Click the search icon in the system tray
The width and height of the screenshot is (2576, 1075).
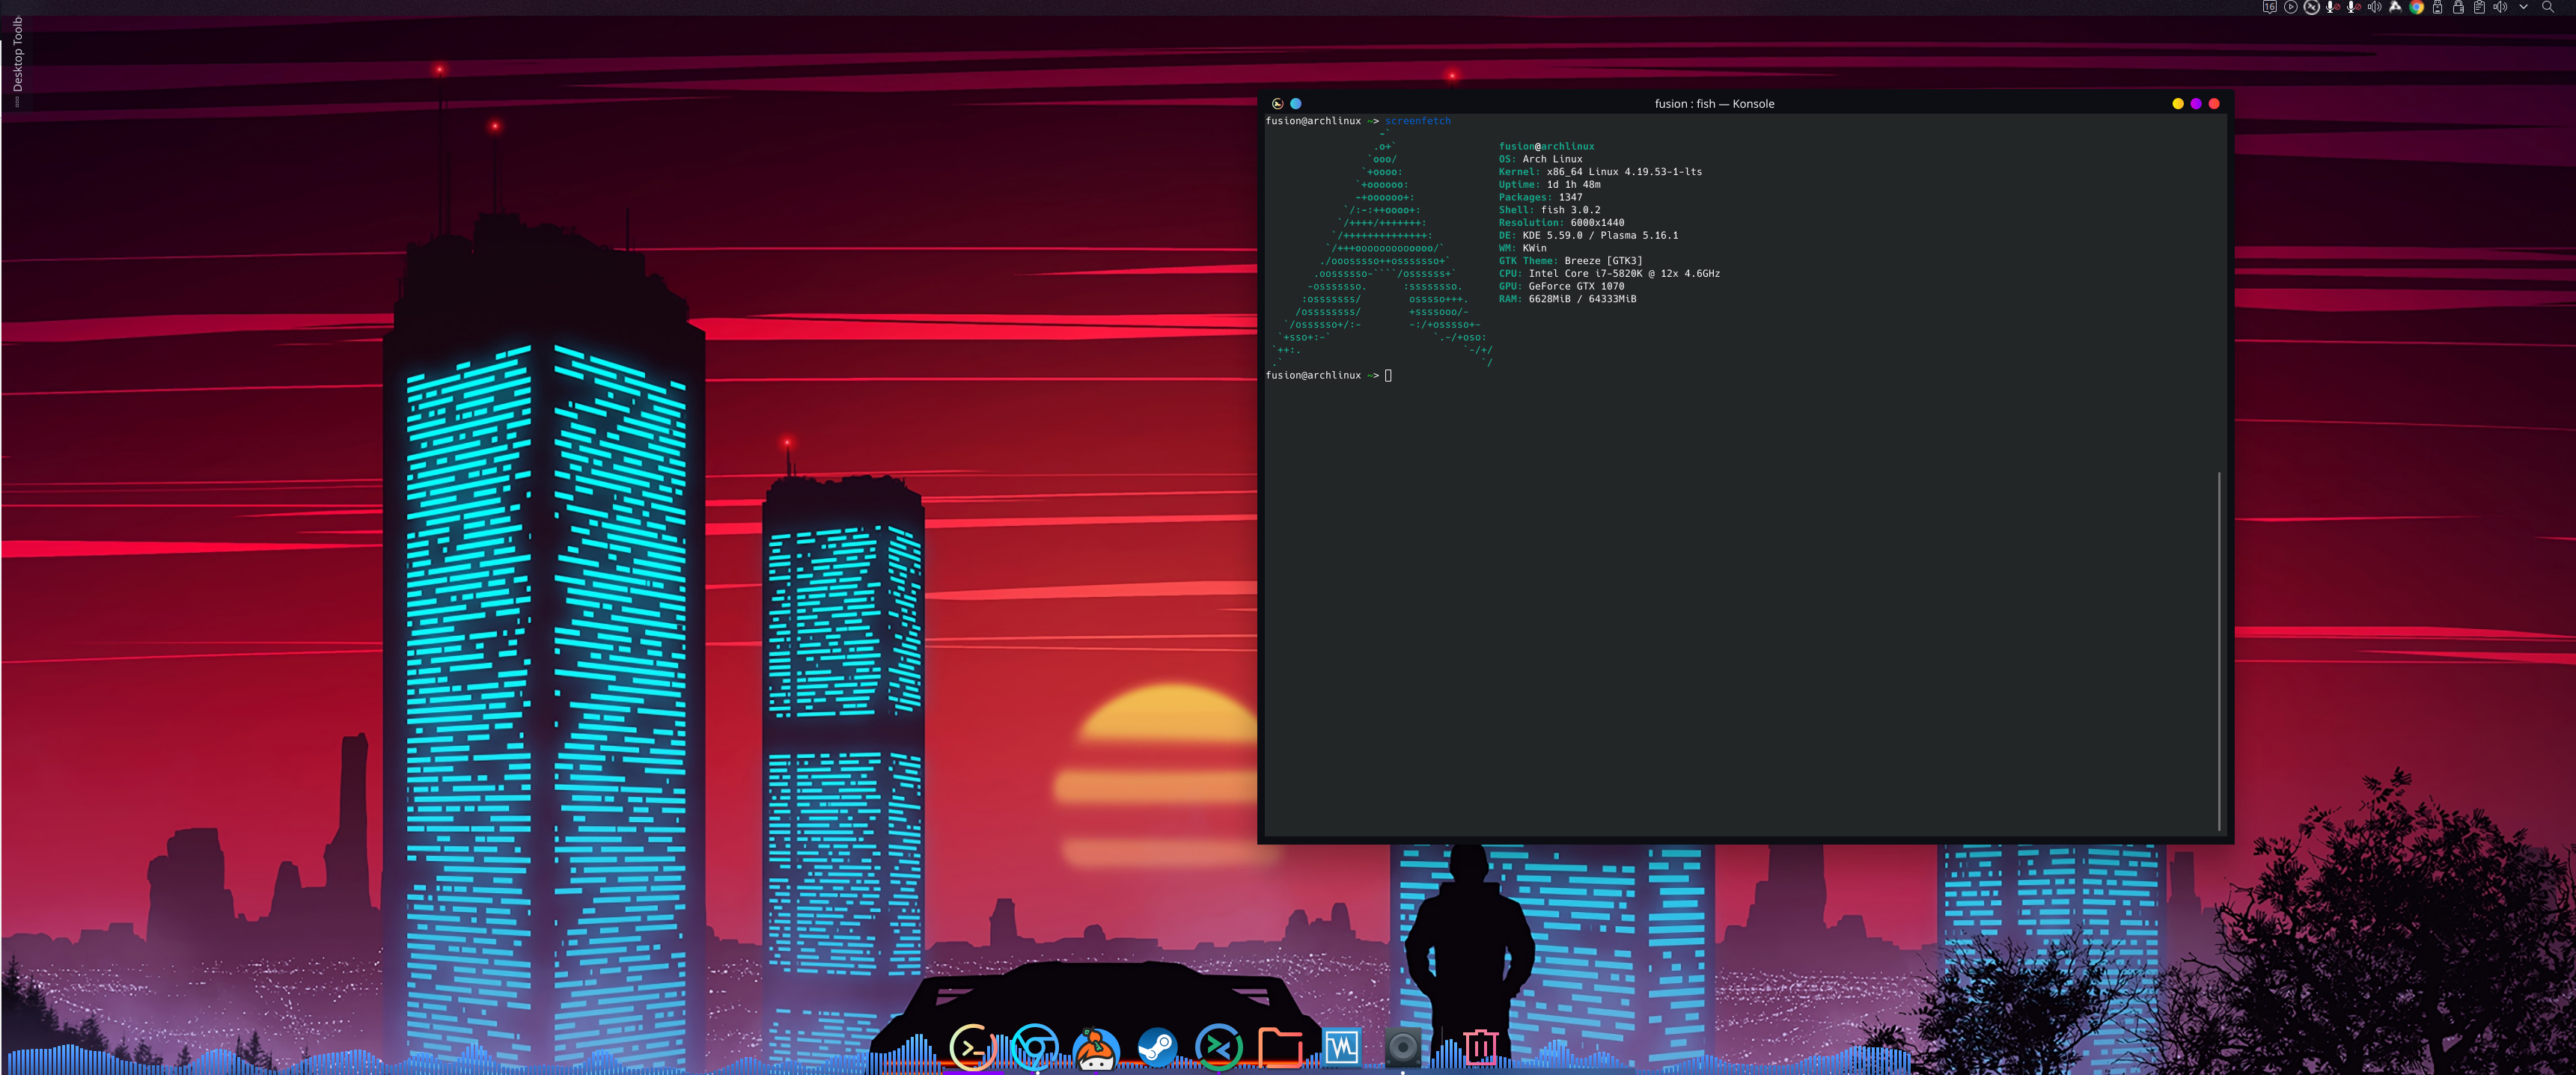(x=2549, y=7)
